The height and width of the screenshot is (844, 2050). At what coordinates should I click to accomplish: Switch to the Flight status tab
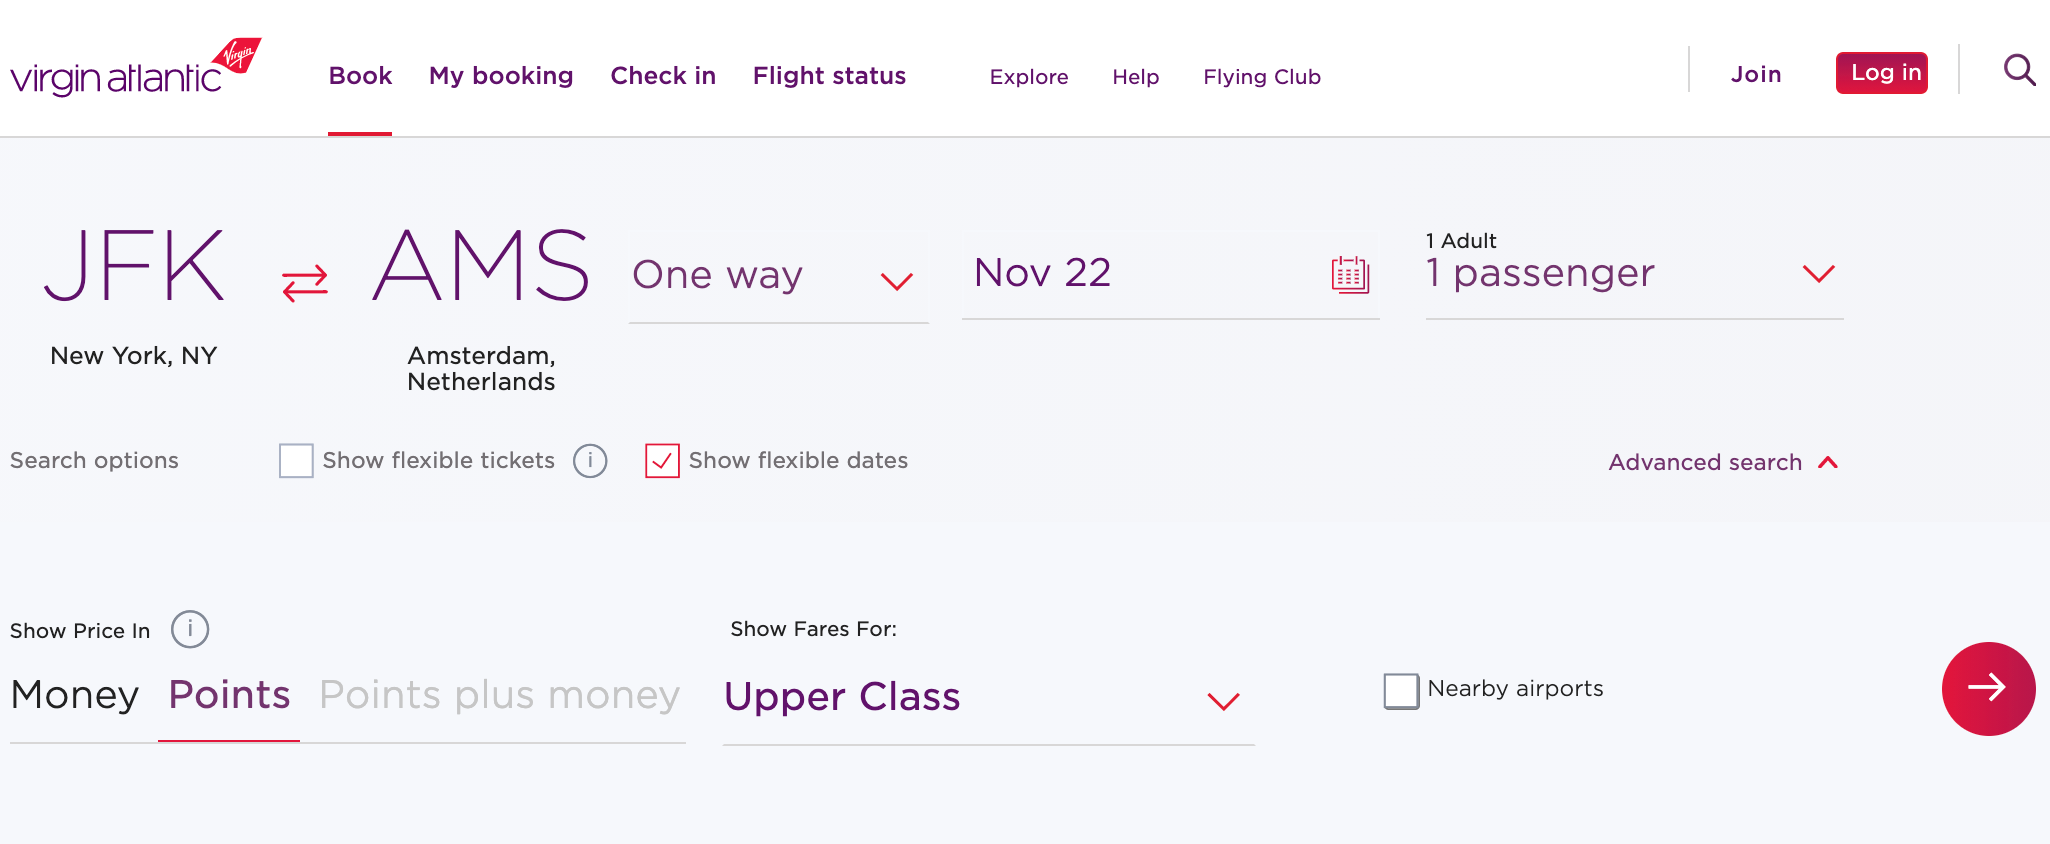pyautogui.click(x=829, y=76)
